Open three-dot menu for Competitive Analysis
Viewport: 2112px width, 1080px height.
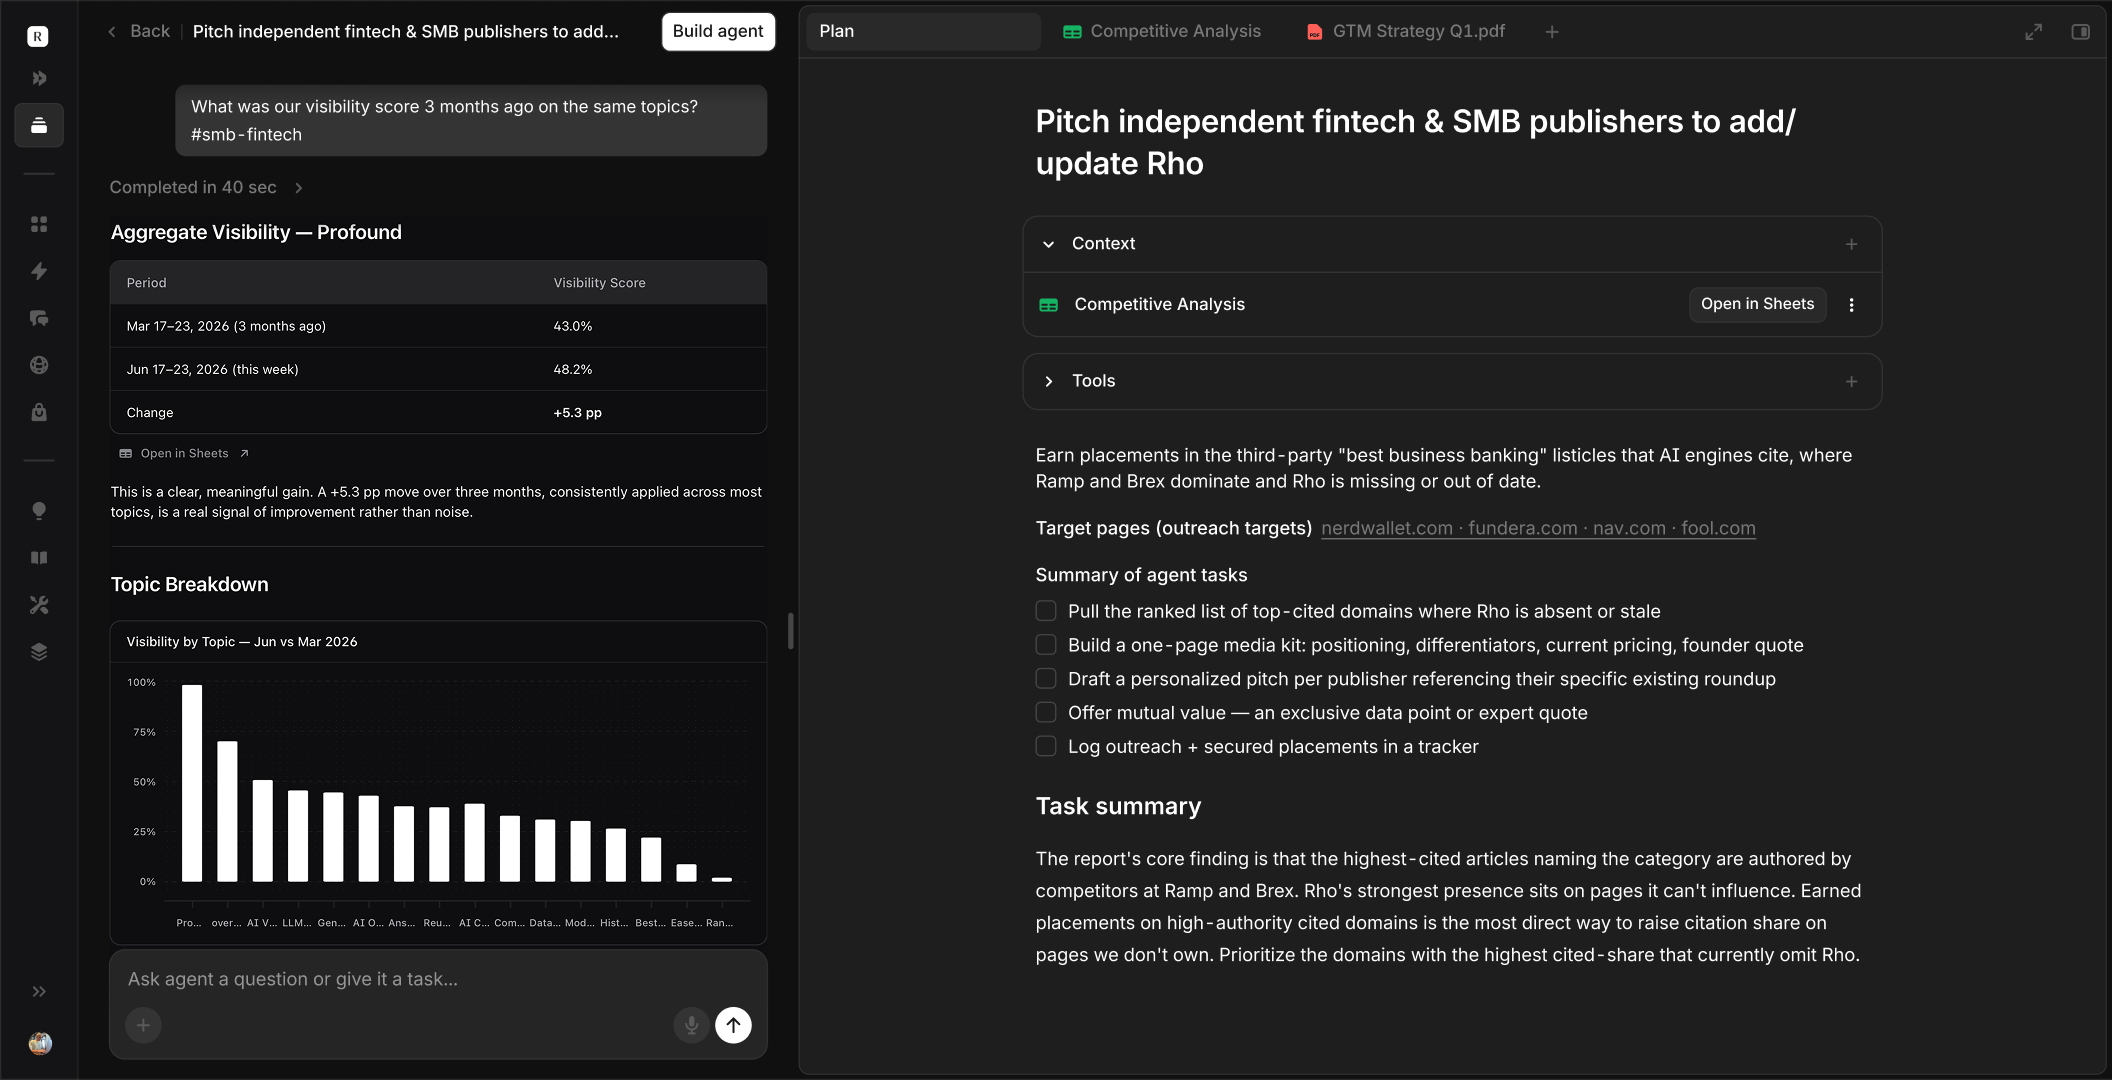(1851, 305)
